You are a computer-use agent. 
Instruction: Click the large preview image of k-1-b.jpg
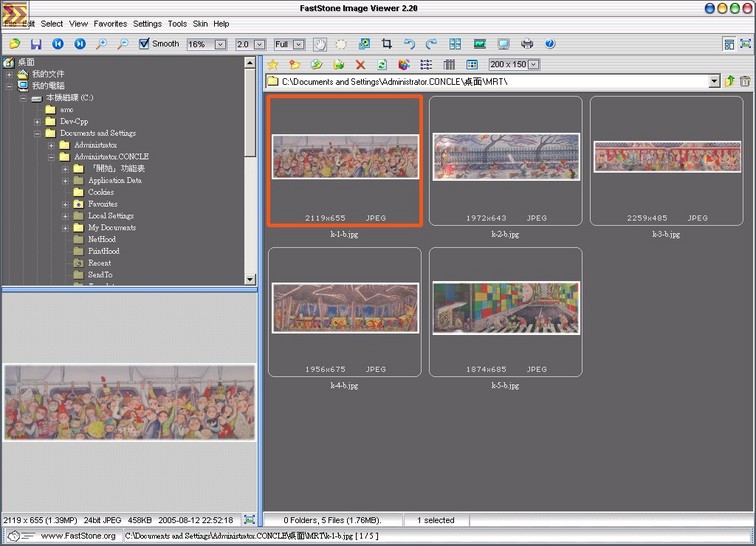pyautogui.click(x=130, y=402)
